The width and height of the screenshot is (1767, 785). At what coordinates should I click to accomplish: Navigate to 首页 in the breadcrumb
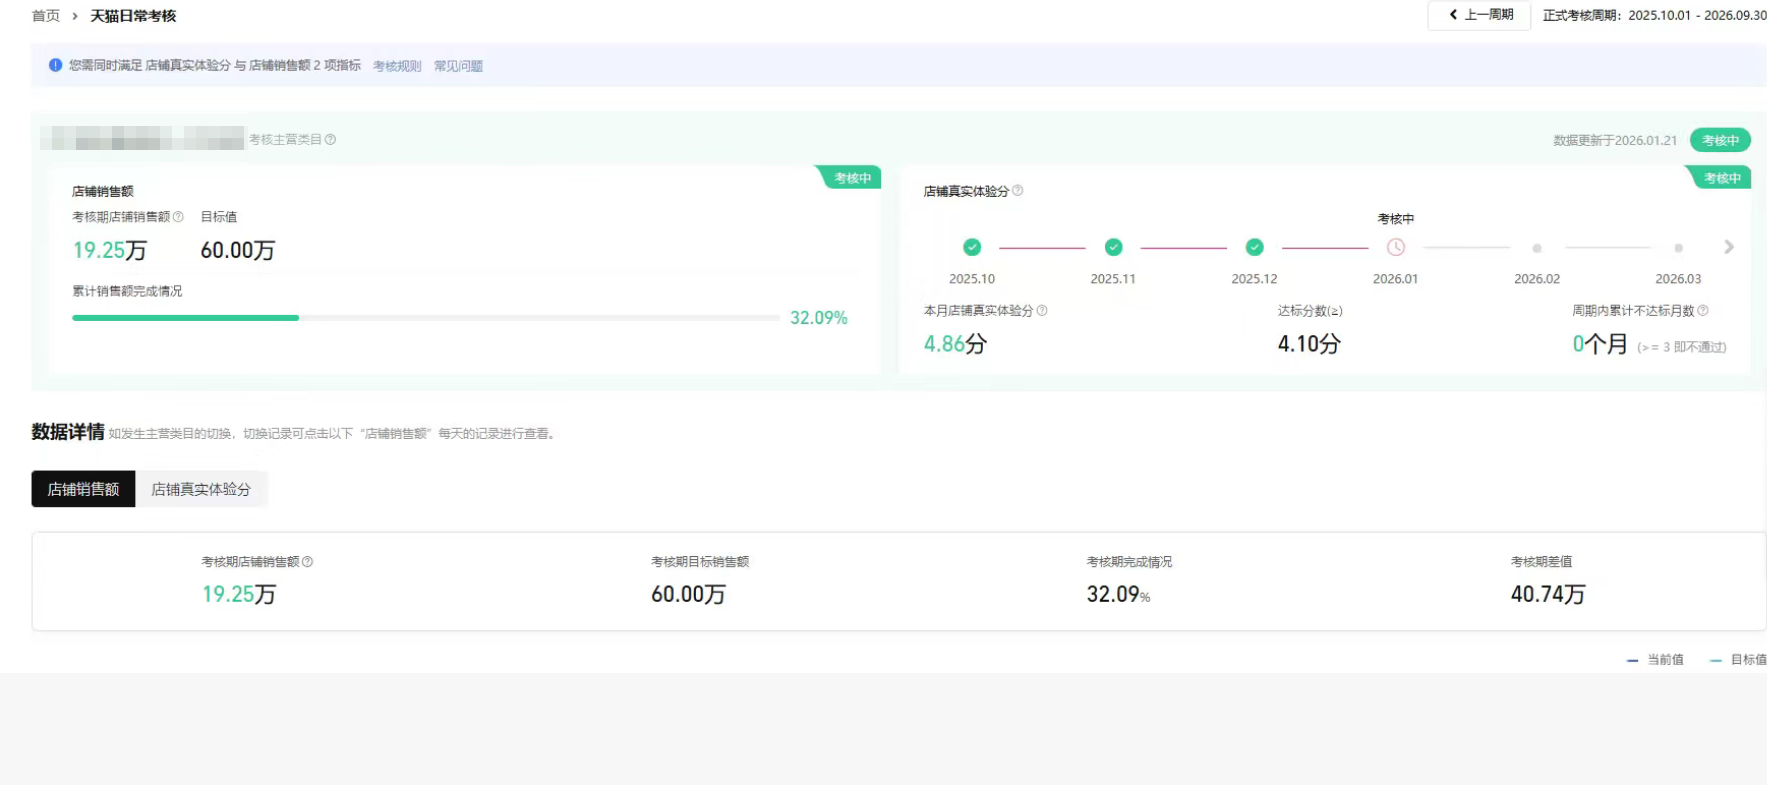[x=46, y=16]
